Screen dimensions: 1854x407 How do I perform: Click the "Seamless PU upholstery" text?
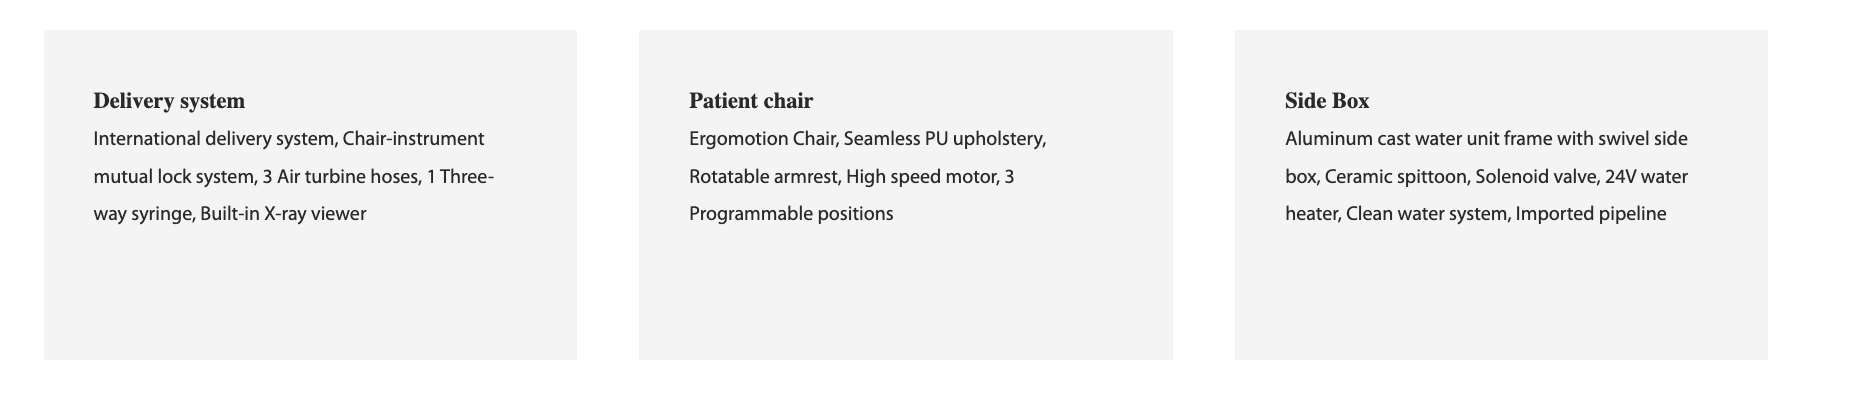pos(944,139)
